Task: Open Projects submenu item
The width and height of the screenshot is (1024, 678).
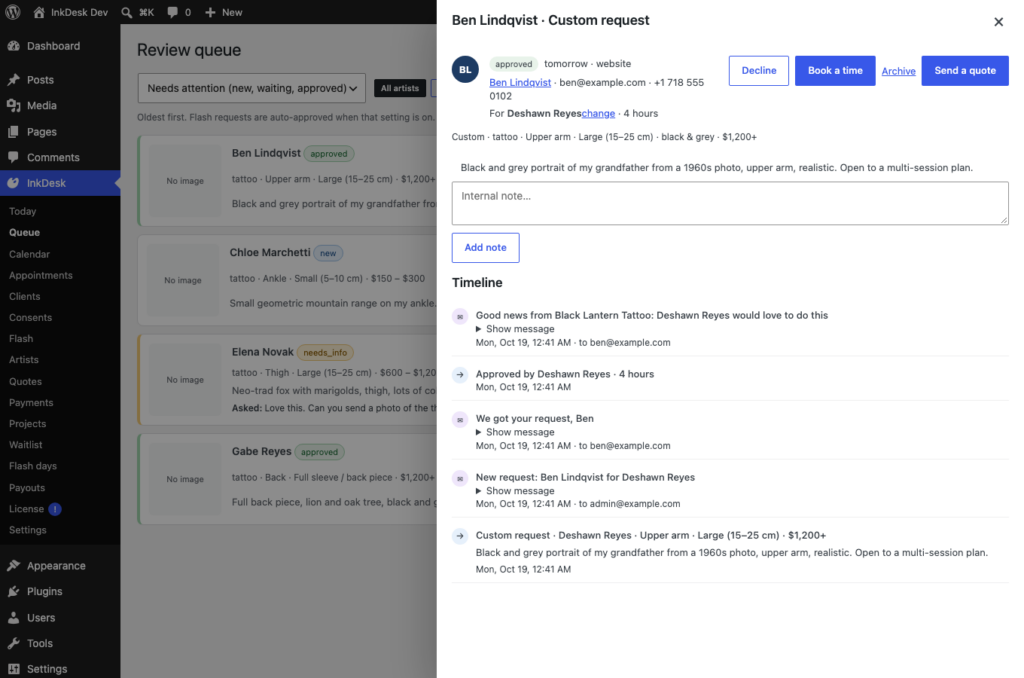Action: (27, 424)
